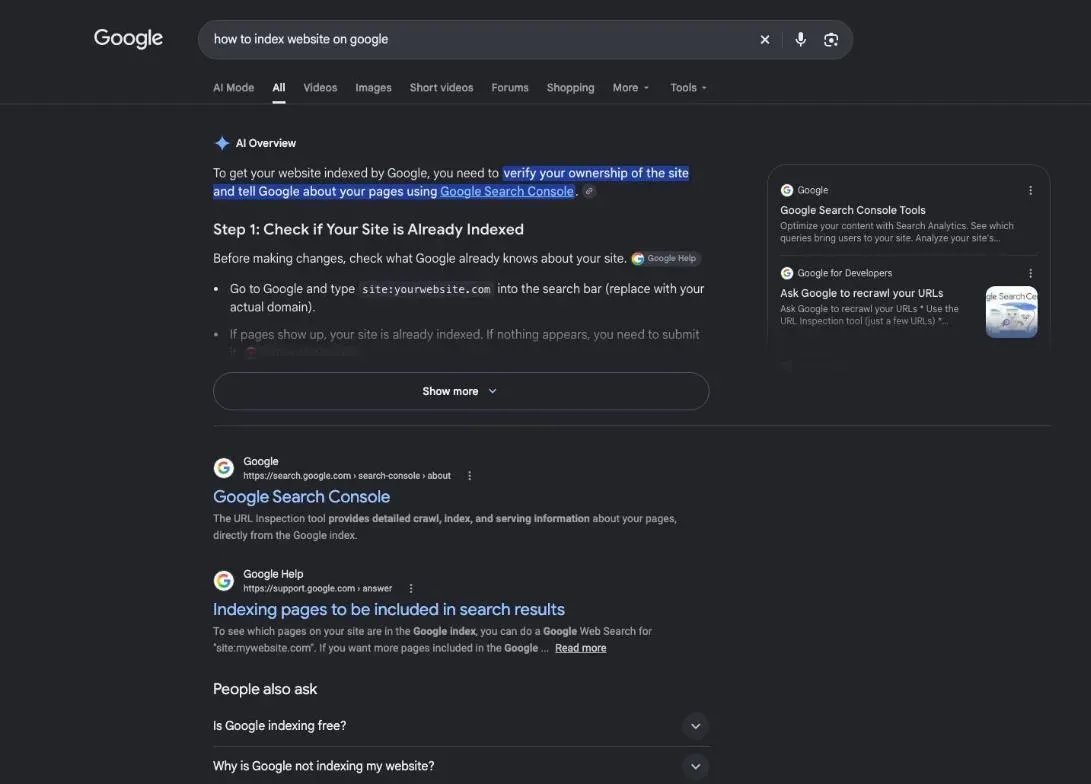Open 'Indexing pages to be included in search results'
1091x784 pixels.
(389, 609)
